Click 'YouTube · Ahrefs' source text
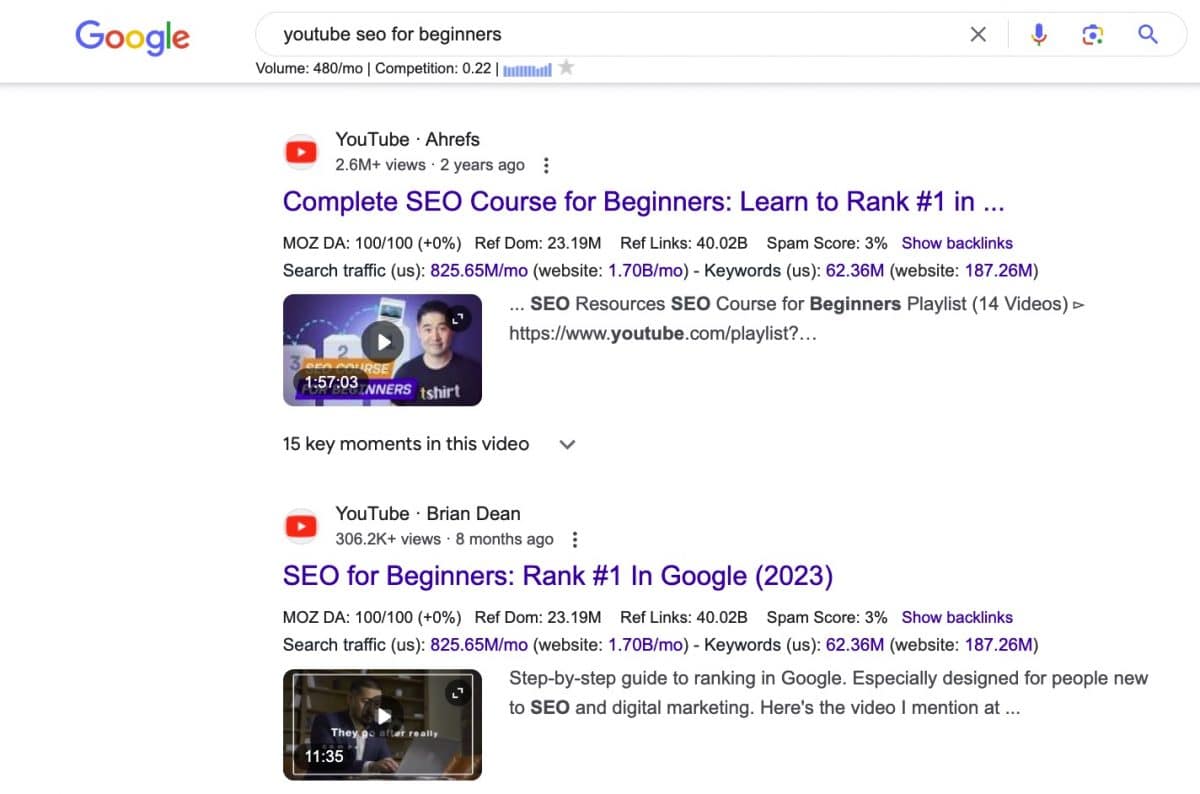This screenshot has height=794, width=1200. coord(408,139)
